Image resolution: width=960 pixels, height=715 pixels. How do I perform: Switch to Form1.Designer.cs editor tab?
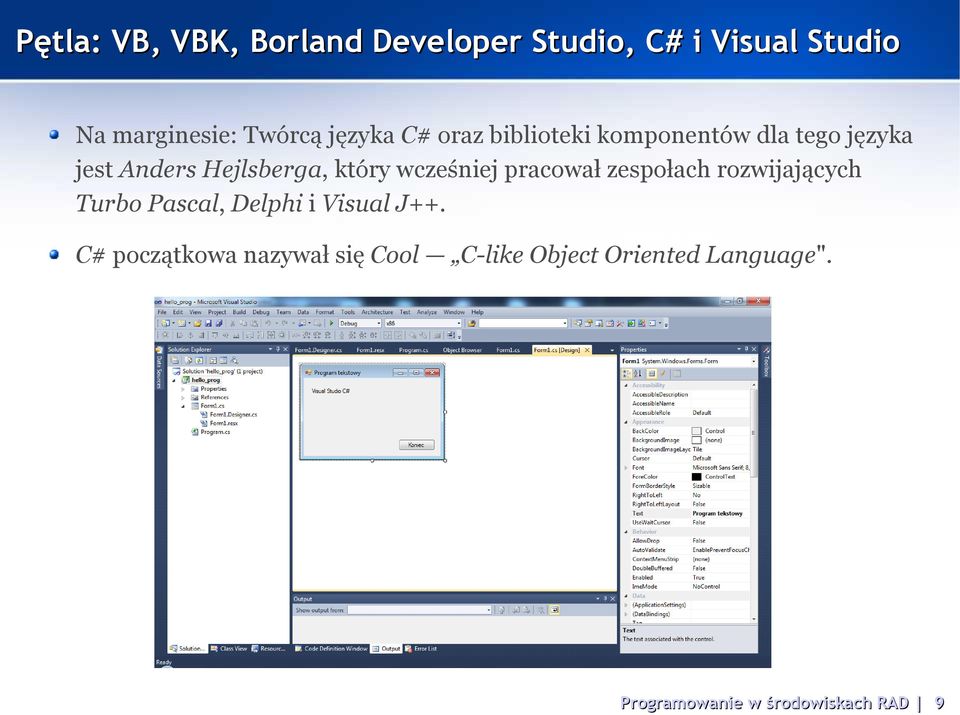coord(318,350)
